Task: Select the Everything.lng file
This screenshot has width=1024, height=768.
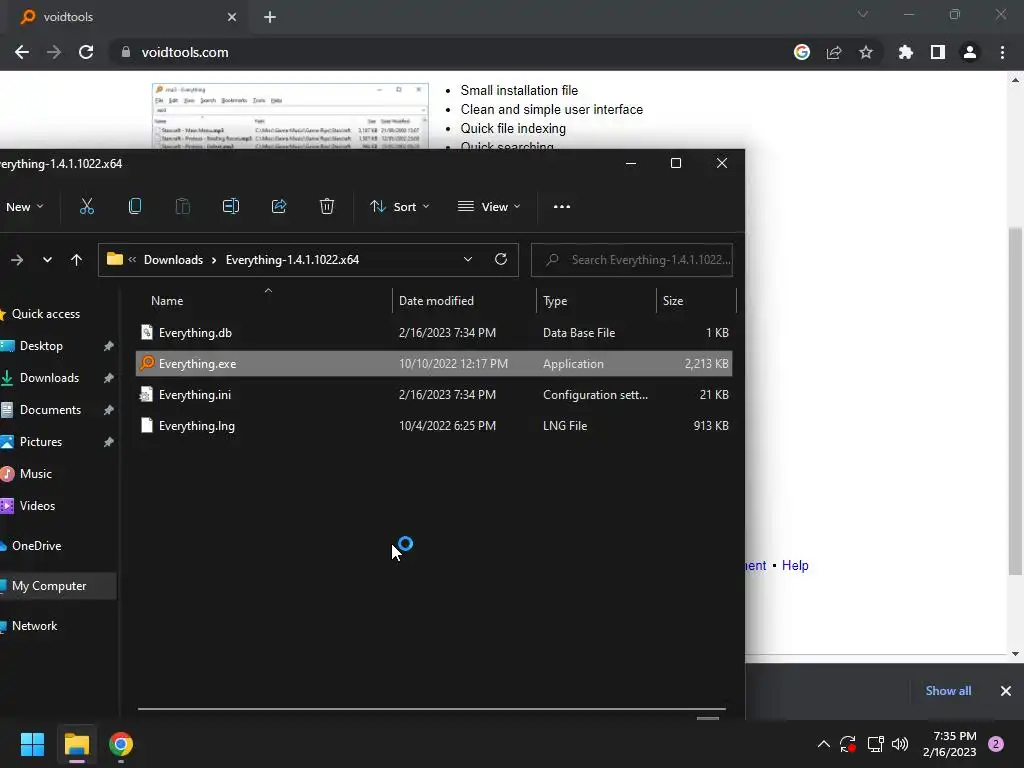Action: 434,426
